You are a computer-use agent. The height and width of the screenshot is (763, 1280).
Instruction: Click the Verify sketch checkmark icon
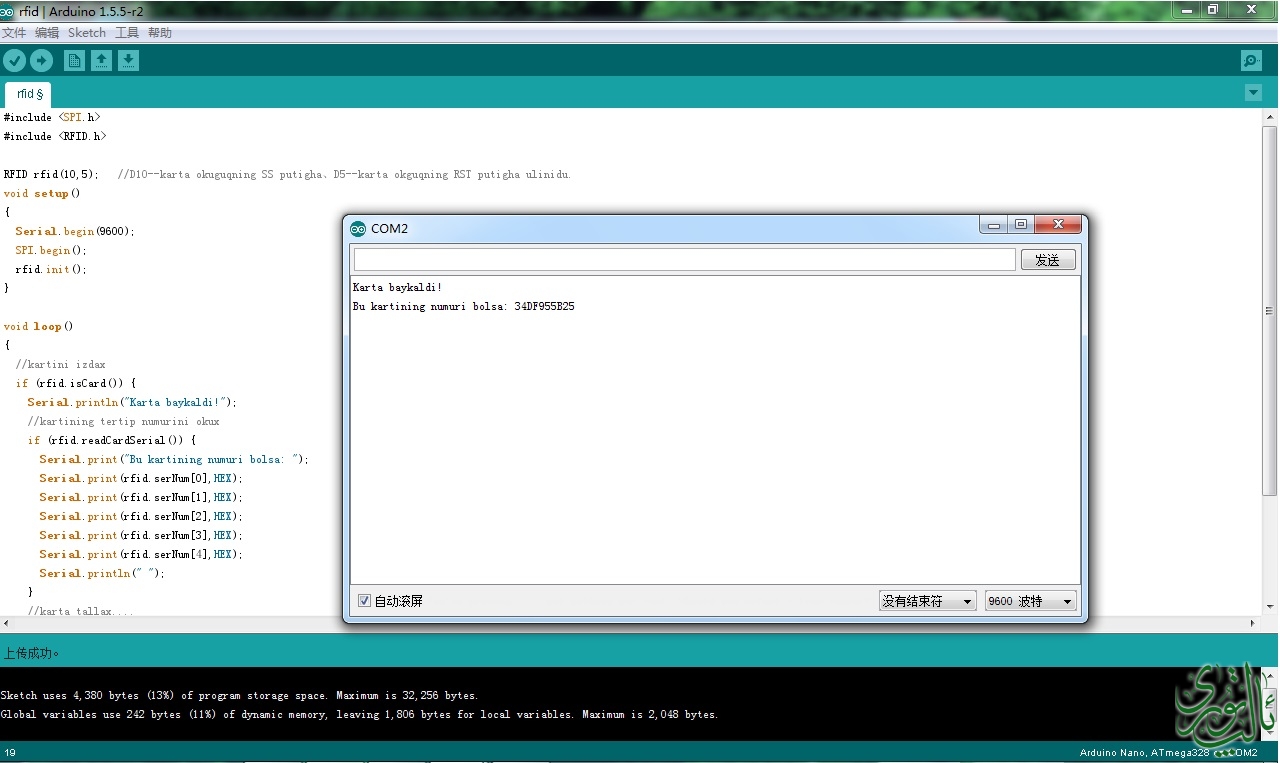[x=14, y=61]
